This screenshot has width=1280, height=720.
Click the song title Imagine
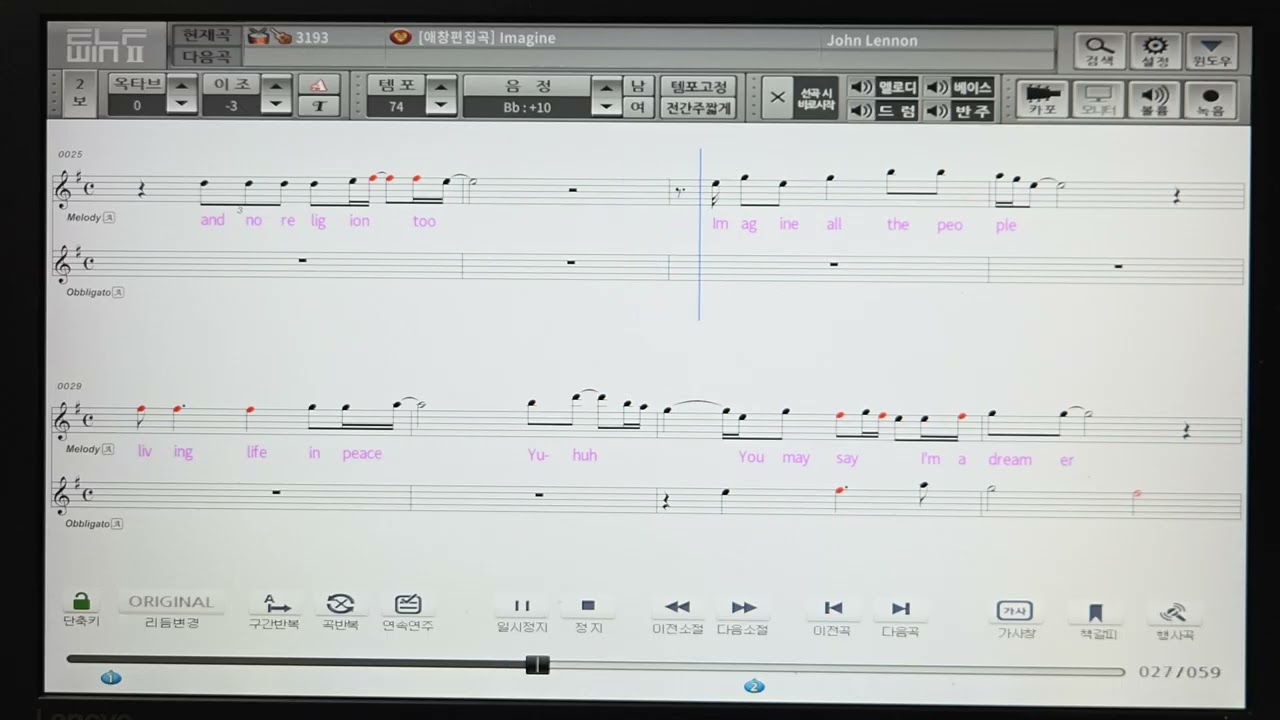tap(527, 38)
